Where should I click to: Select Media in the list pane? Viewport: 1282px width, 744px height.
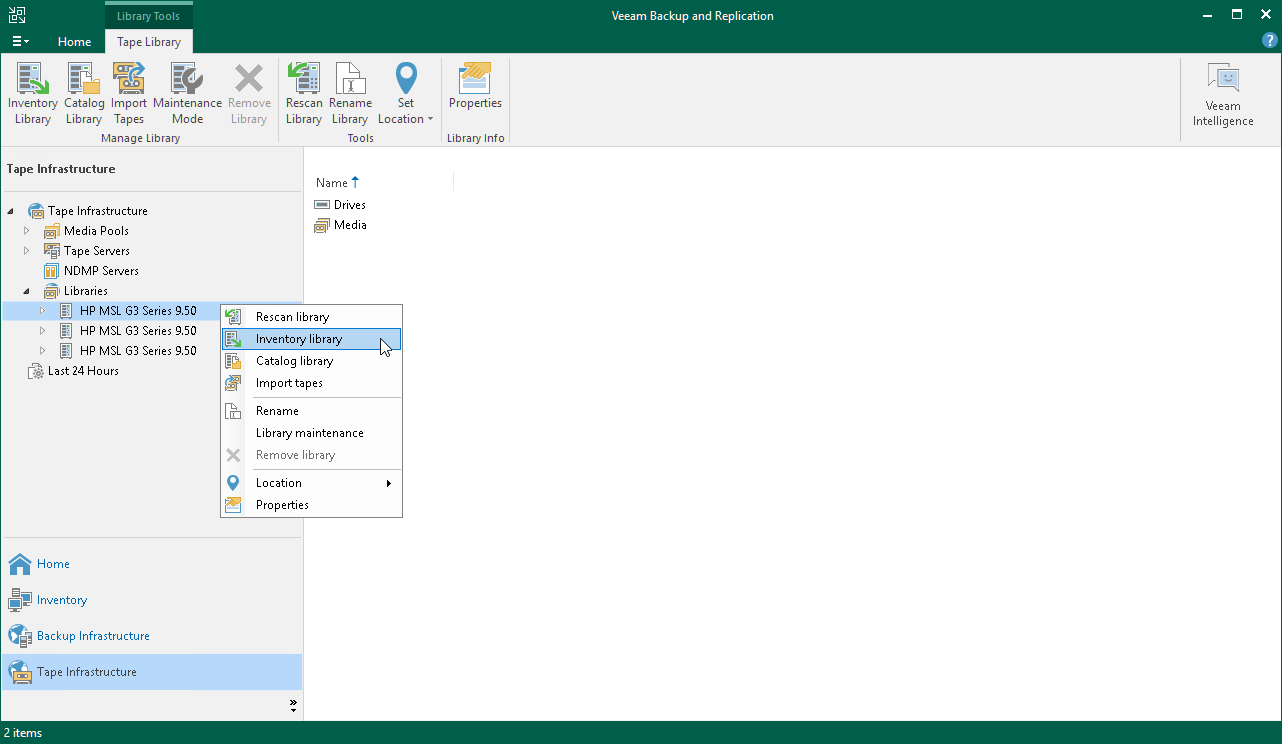[x=350, y=225]
